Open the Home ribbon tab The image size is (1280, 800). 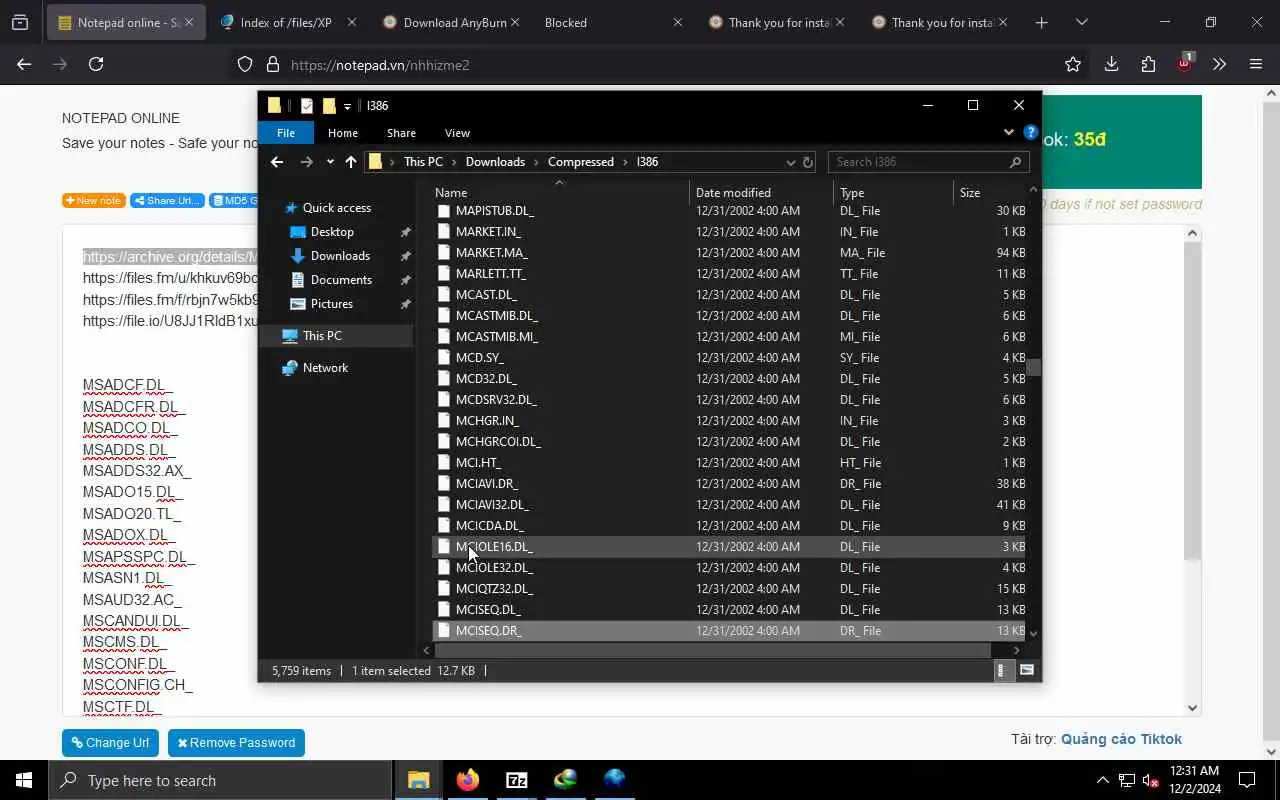pyautogui.click(x=343, y=133)
